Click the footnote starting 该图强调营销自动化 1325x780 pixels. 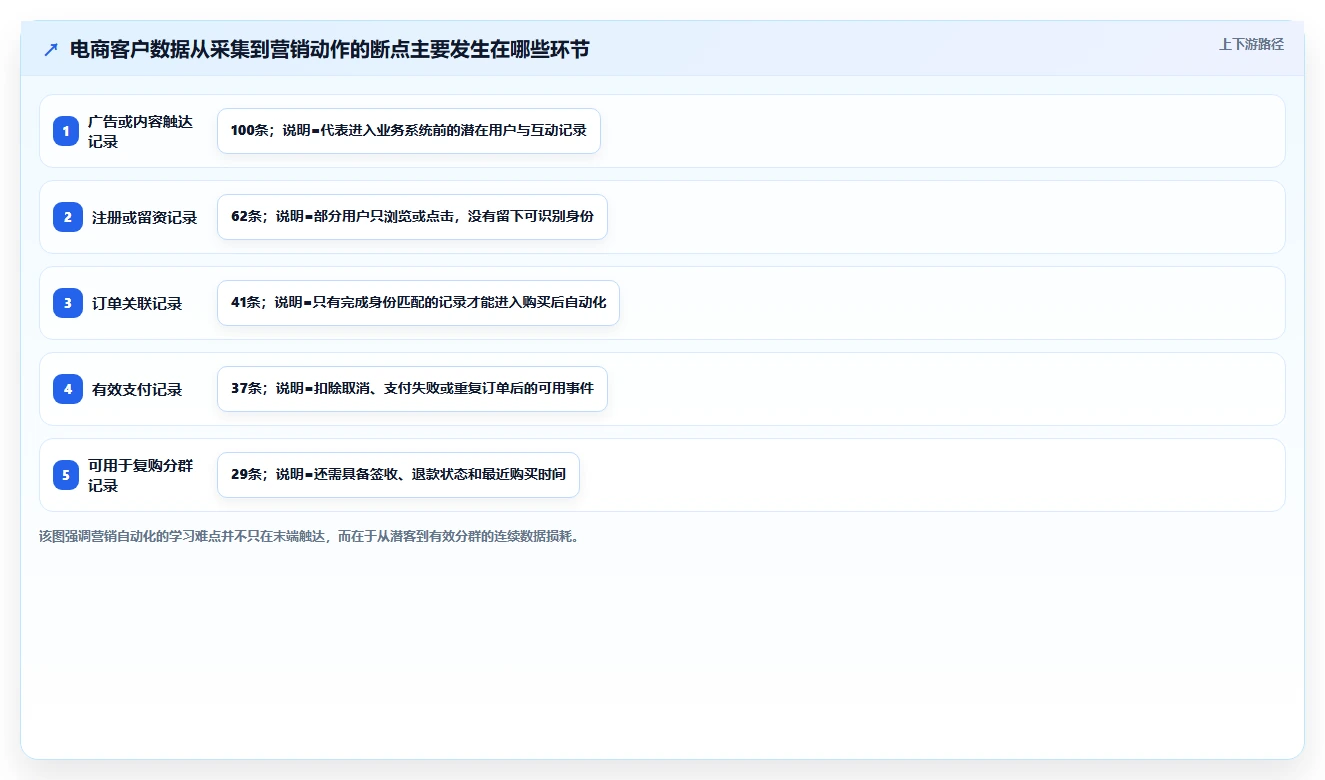tap(309, 536)
